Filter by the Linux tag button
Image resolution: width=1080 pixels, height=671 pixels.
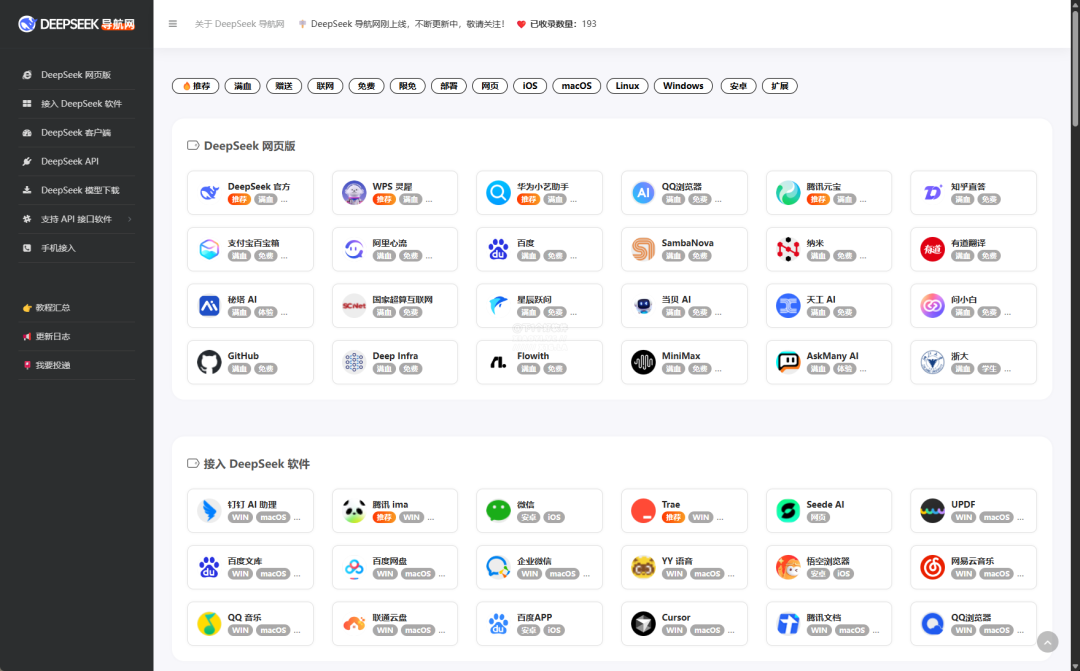tap(627, 86)
